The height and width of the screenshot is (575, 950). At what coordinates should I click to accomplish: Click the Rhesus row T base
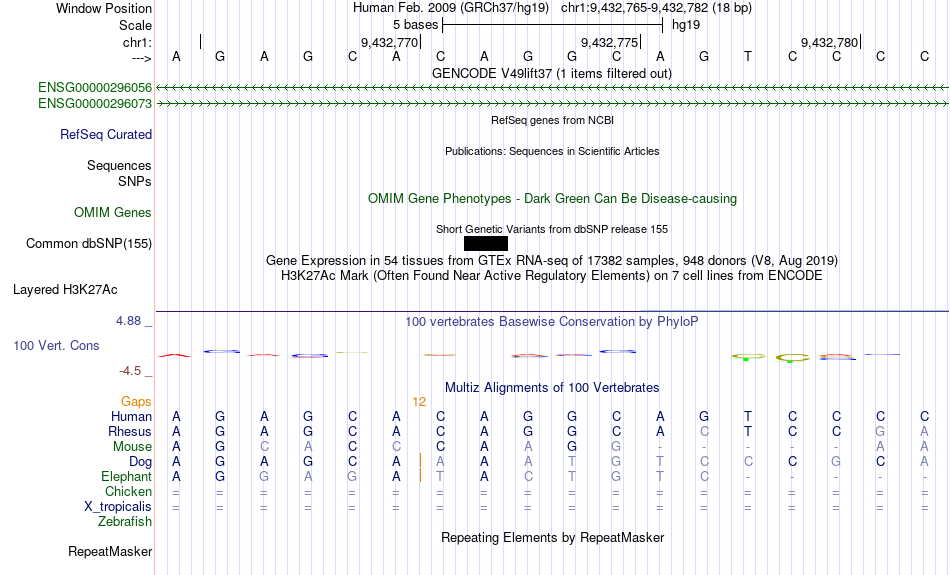748,431
